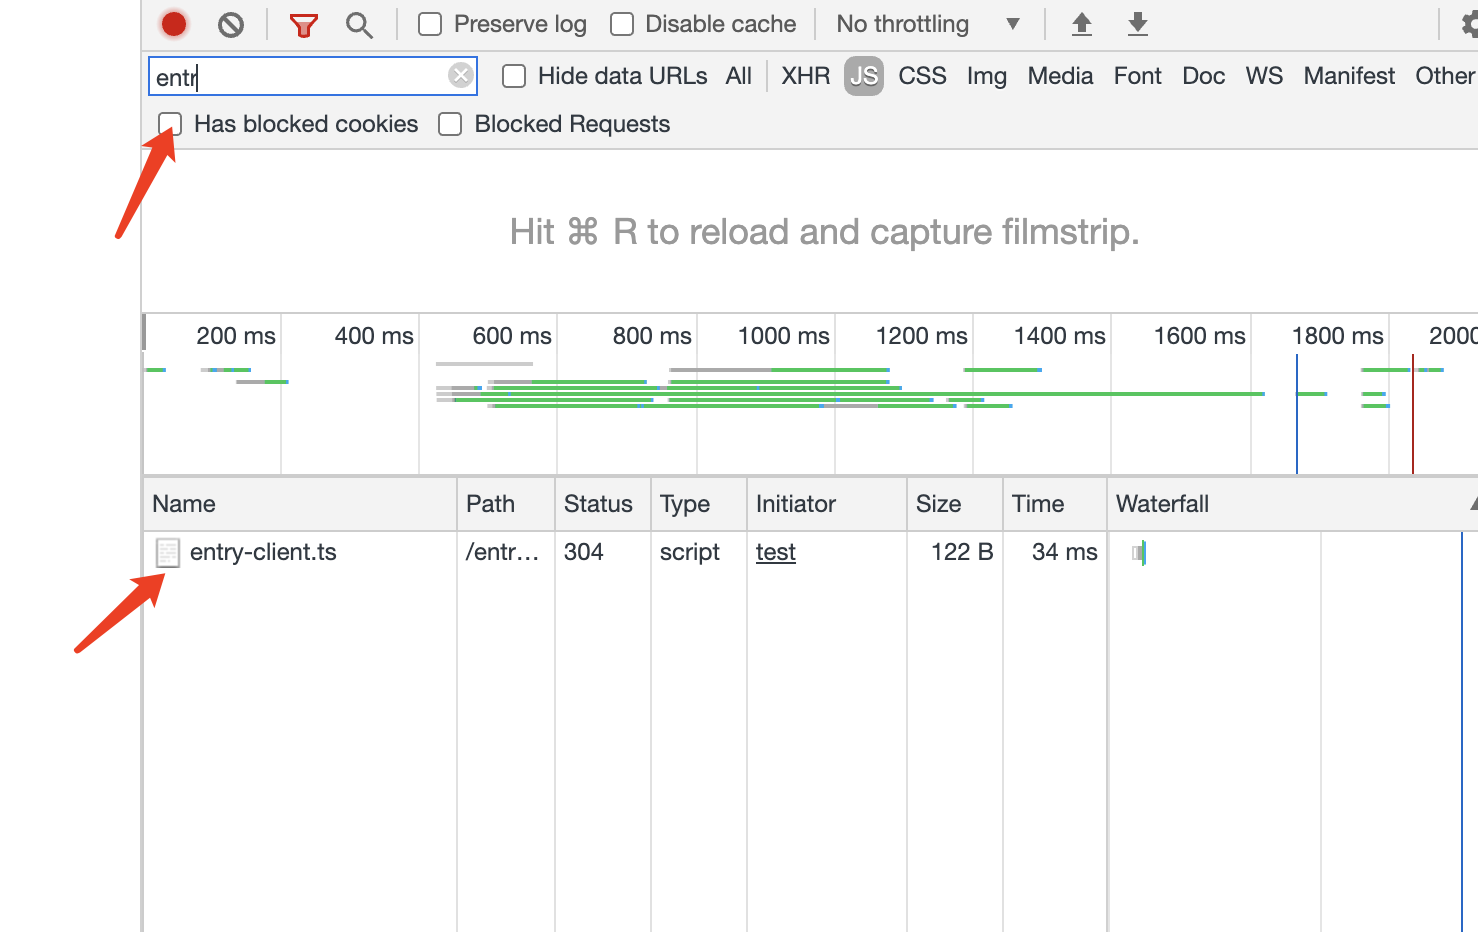Click the entry-client.ts file icon
The image size is (1478, 932).
pyautogui.click(x=167, y=552)
